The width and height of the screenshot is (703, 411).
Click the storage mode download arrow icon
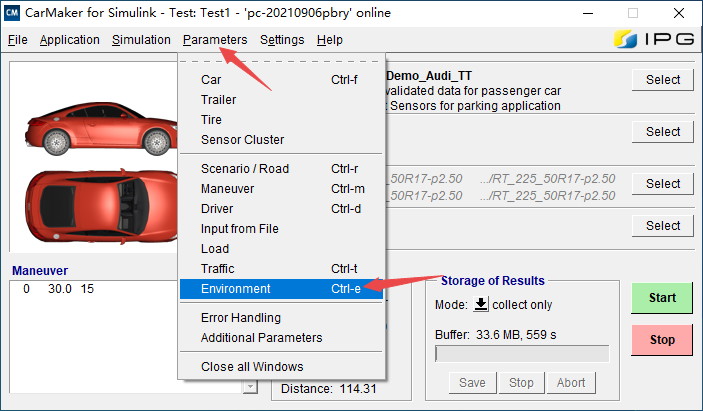(x=481, y=304)
